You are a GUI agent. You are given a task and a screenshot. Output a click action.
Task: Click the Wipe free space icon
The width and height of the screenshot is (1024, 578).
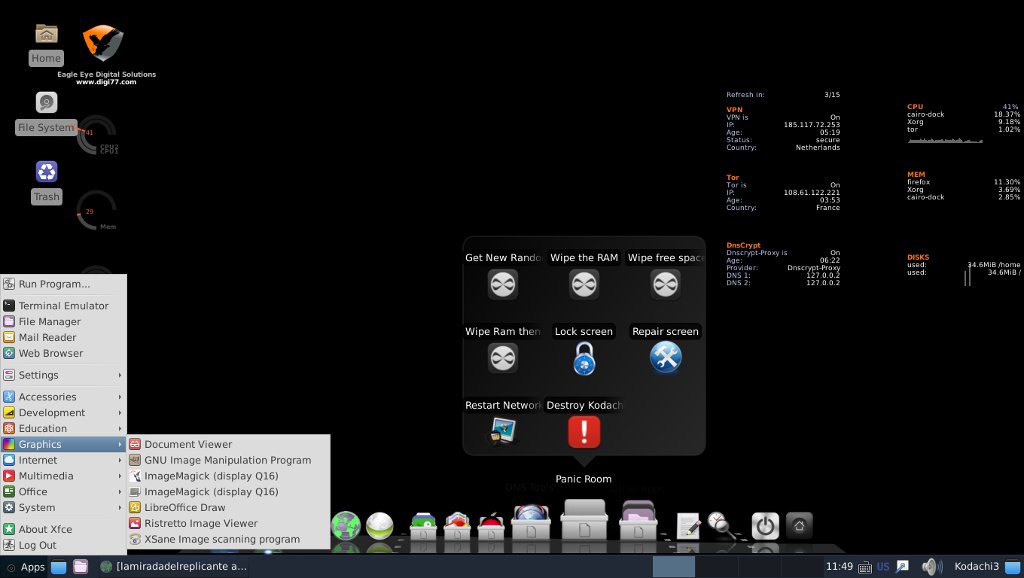pyautogui.click(x=666, y=284)
